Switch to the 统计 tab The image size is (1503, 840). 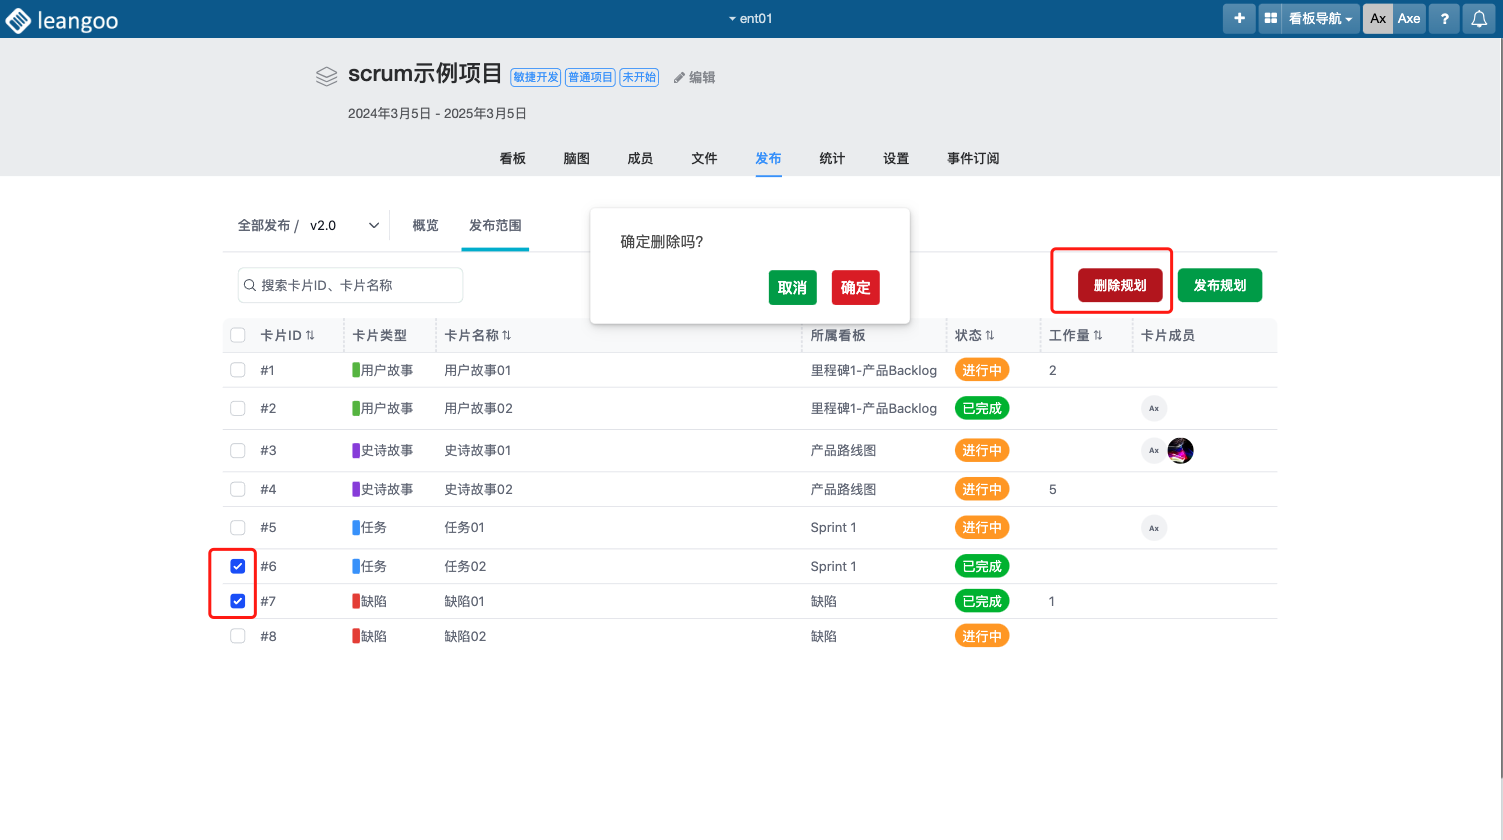pyautogui.click(x=832, y=158)
